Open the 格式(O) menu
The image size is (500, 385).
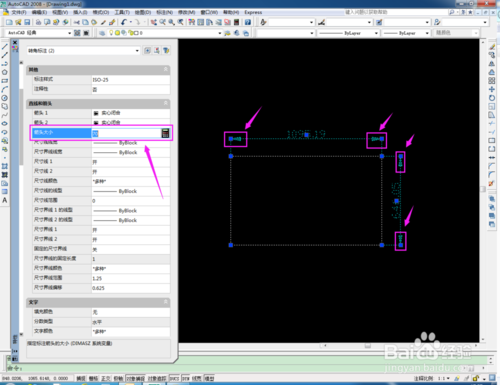pos(101,12)
